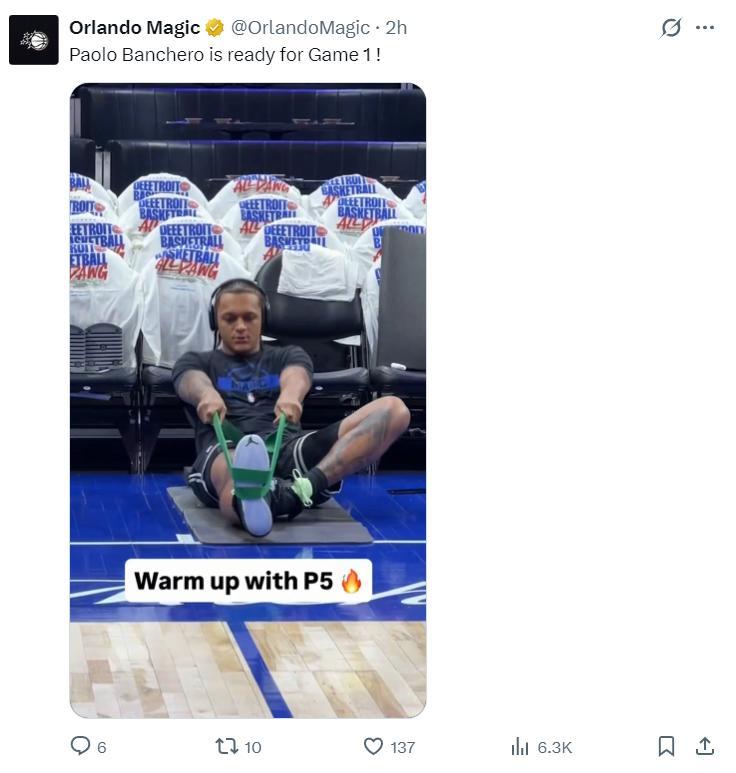The image size is (736, 773).
Task: Open the Orlando Magic display name link
Action: (x=134, y=28)
